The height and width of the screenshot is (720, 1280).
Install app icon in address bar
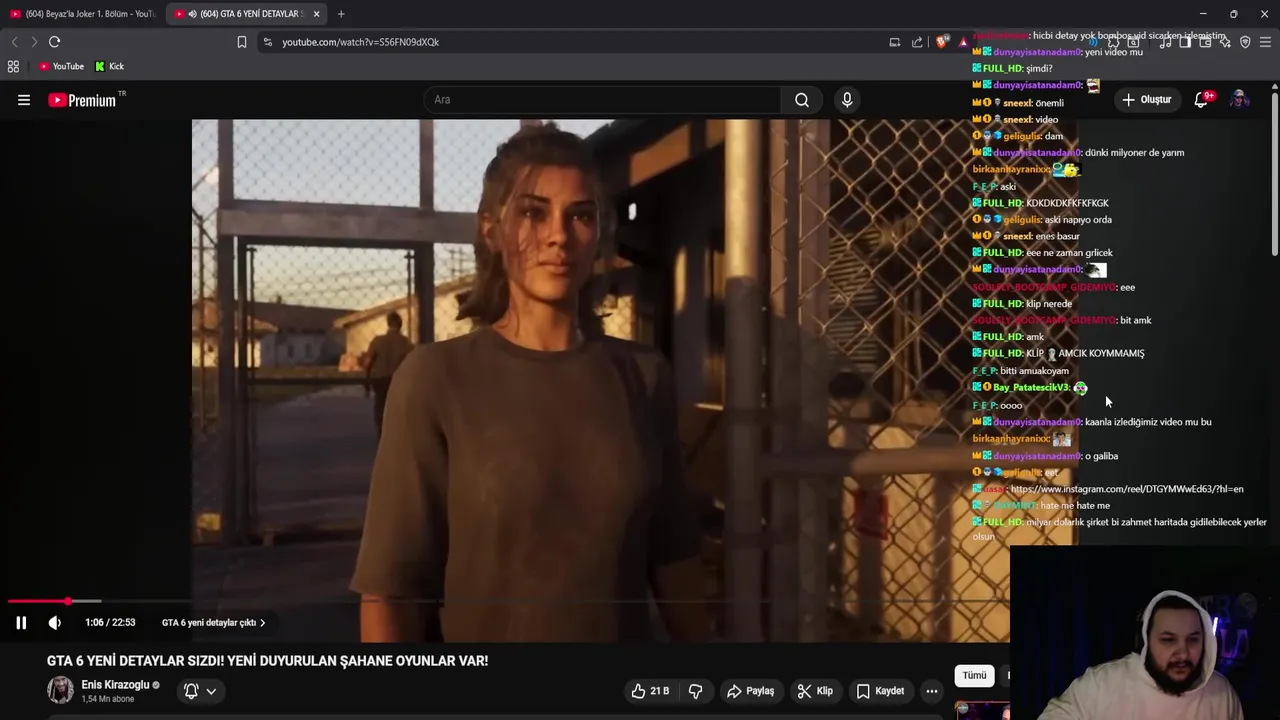(895, 42)
